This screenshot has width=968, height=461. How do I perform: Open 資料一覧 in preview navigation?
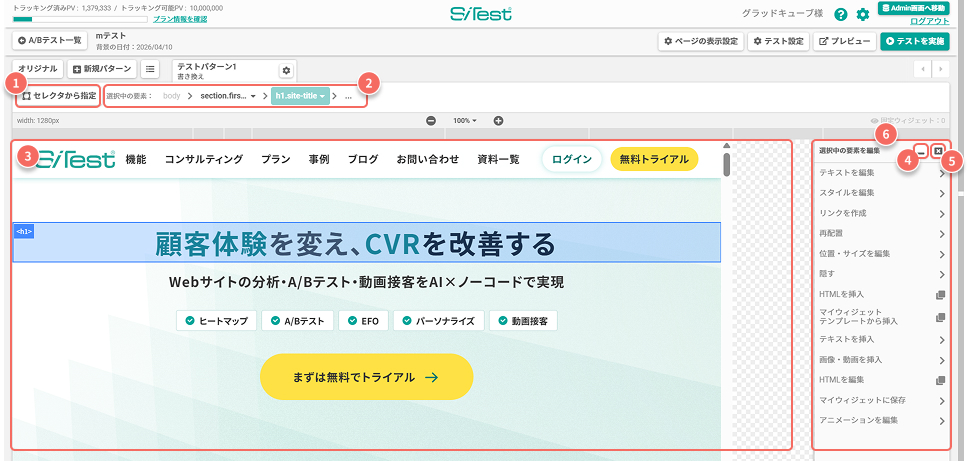coord(498,159)
